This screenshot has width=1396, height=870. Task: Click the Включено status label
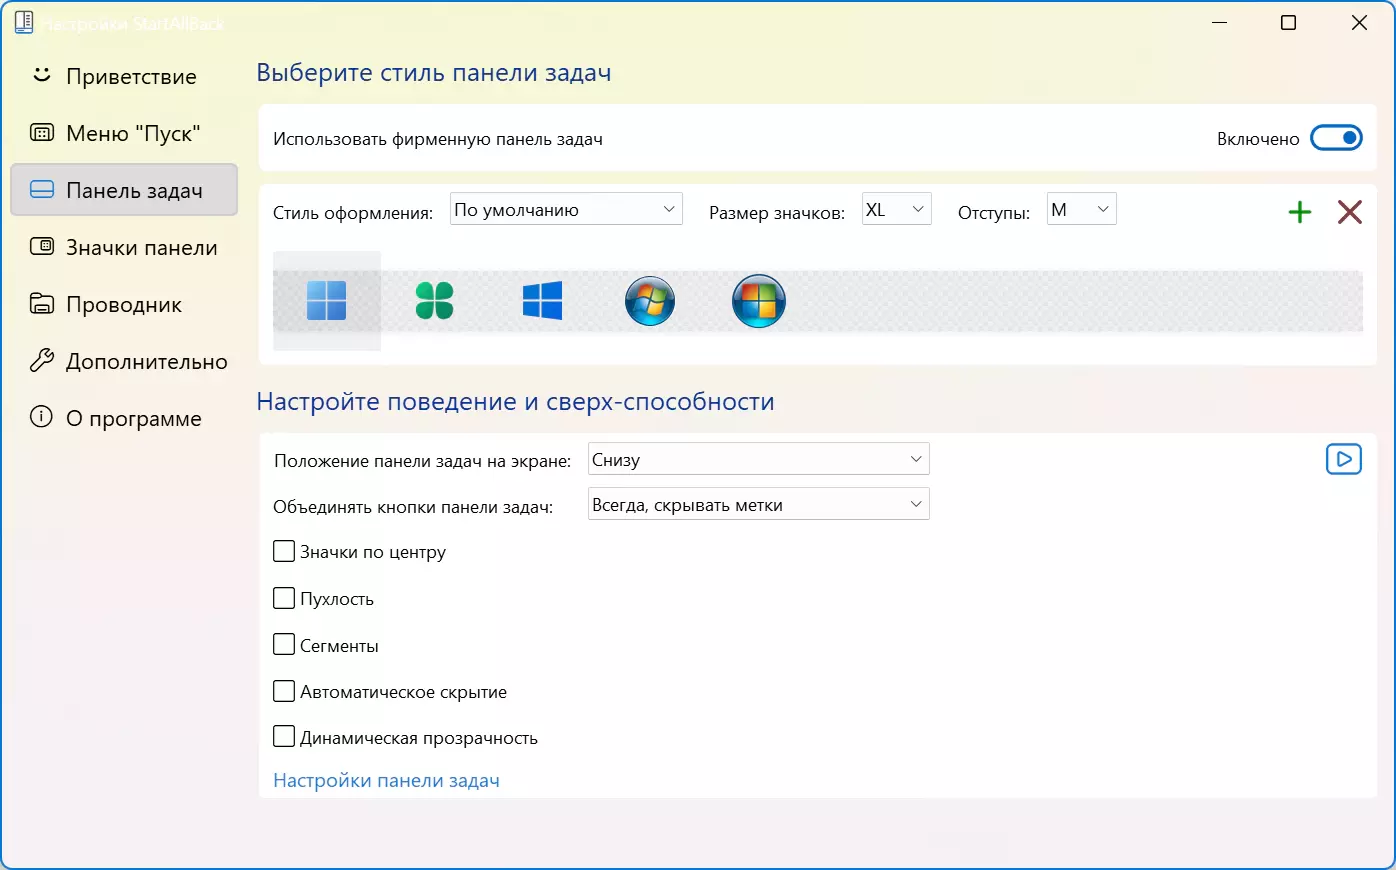point(1258,139)
